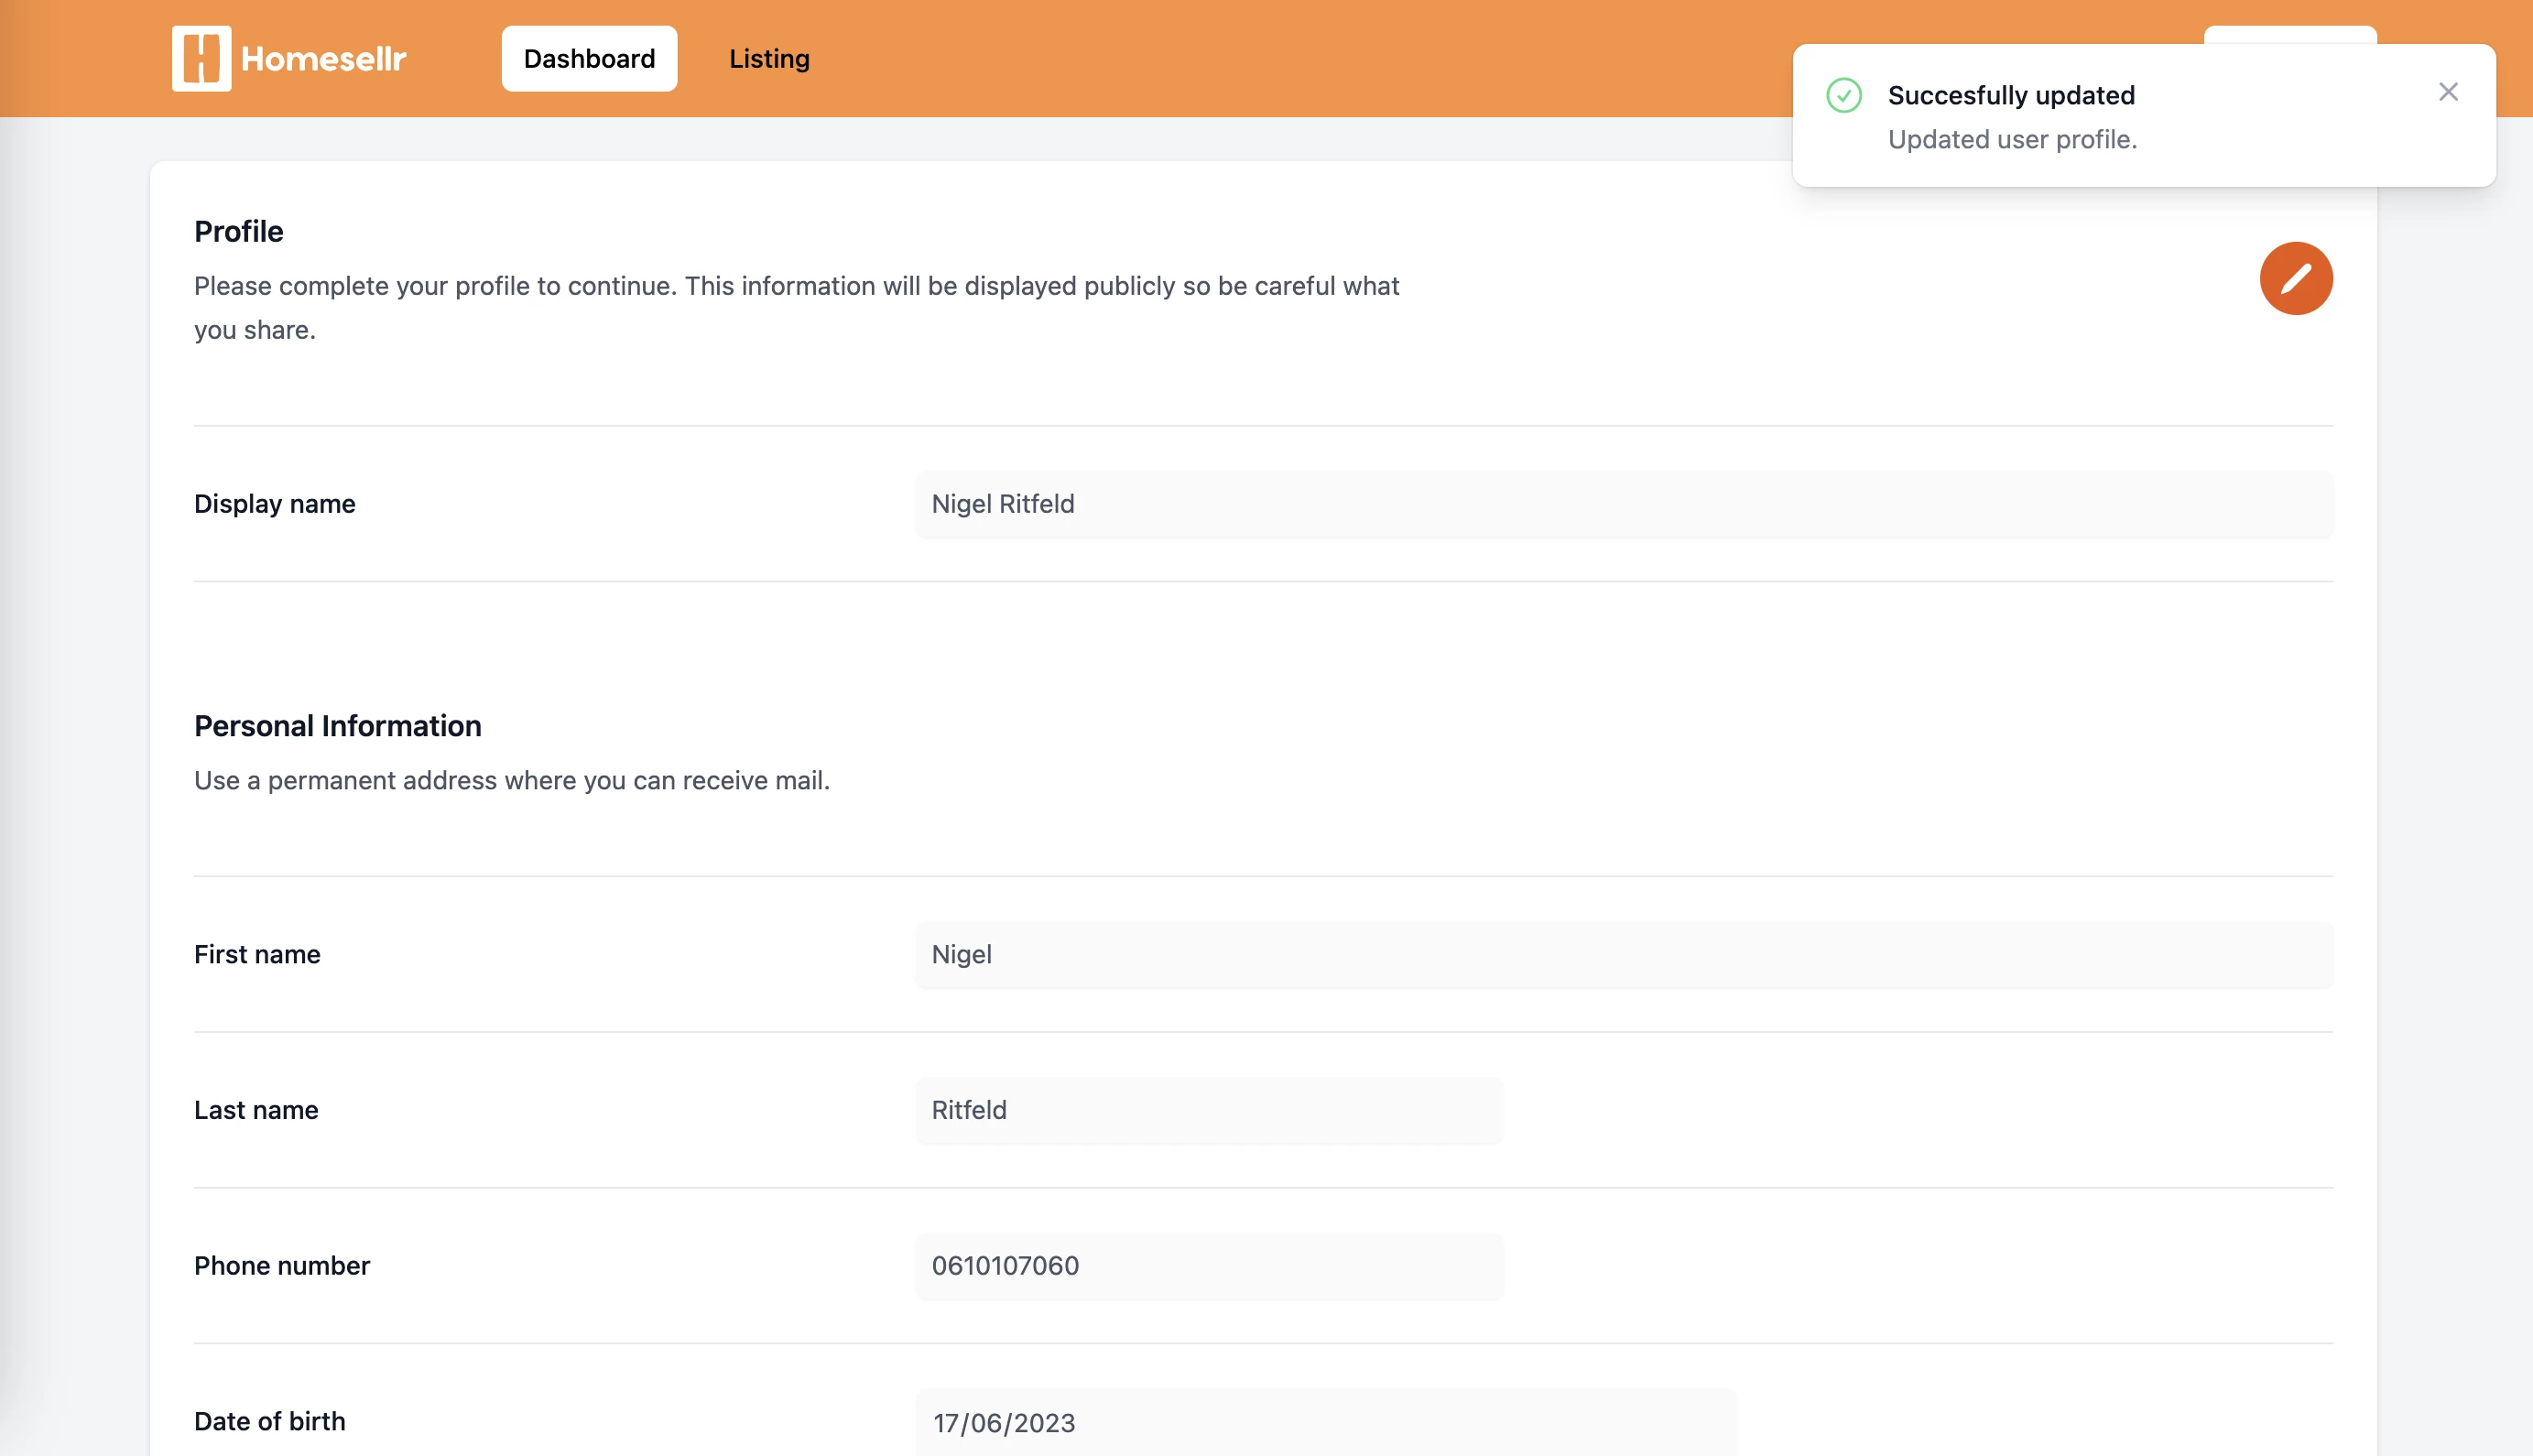Screen dimensions: 2533x1456
Task: Click the Homesellr brand name text
Action: (321, 58)
